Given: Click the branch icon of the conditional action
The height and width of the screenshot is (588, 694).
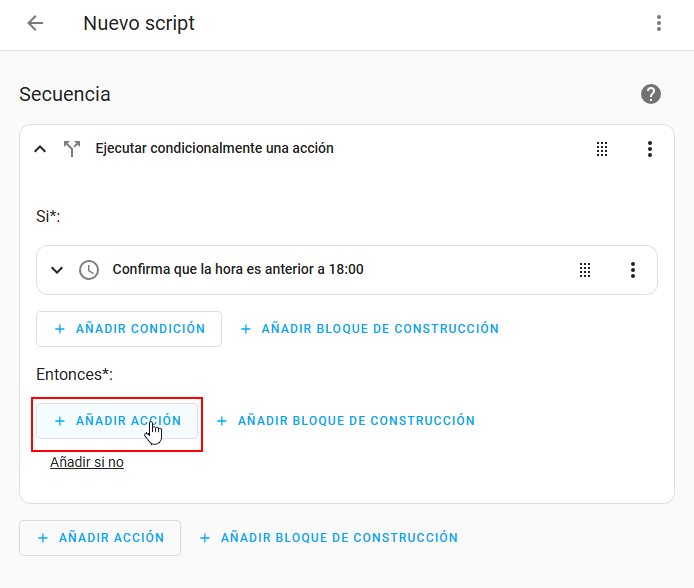Looking at the screenshot, I should (71, 149).
